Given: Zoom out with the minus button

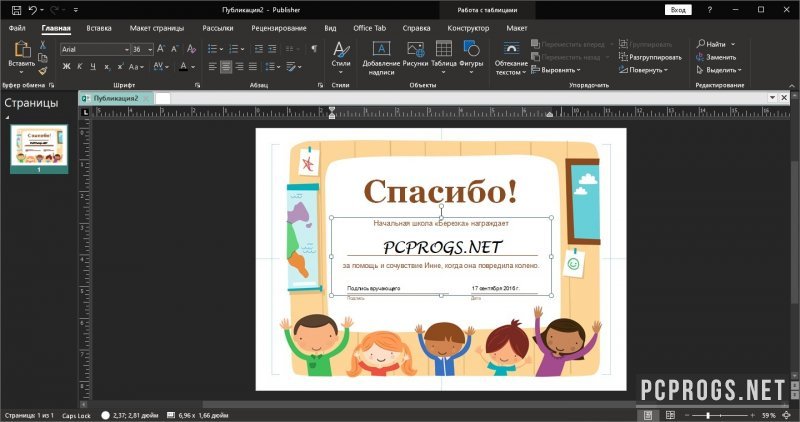Looking at the screenshot, I should pos(687,415).
